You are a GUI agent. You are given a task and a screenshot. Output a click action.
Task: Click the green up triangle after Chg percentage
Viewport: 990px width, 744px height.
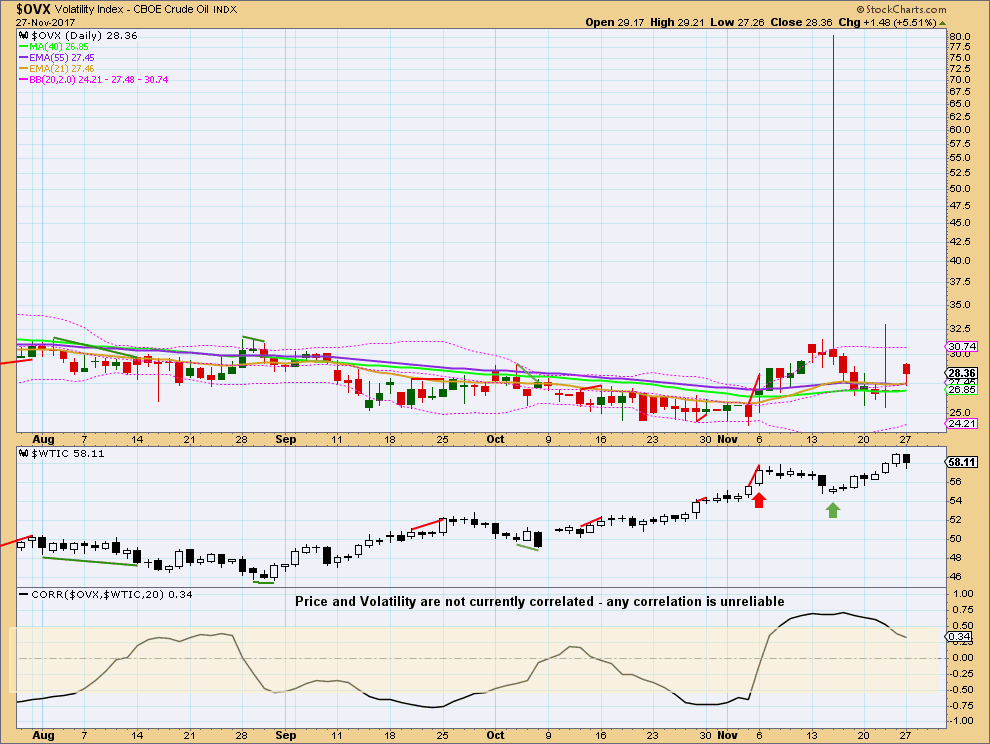click(x=943, y=23)
